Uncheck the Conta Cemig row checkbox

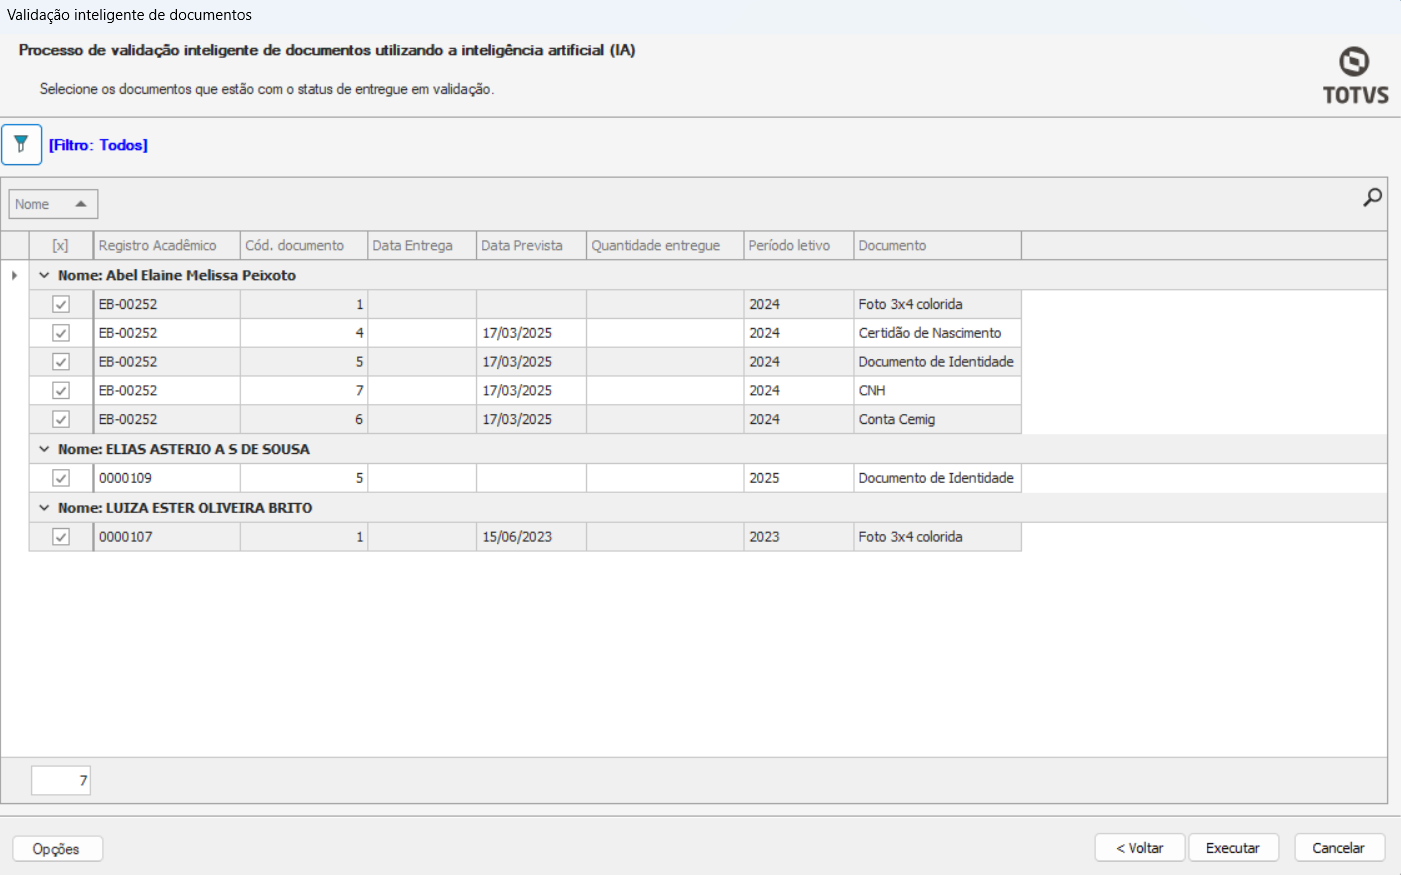61,420
